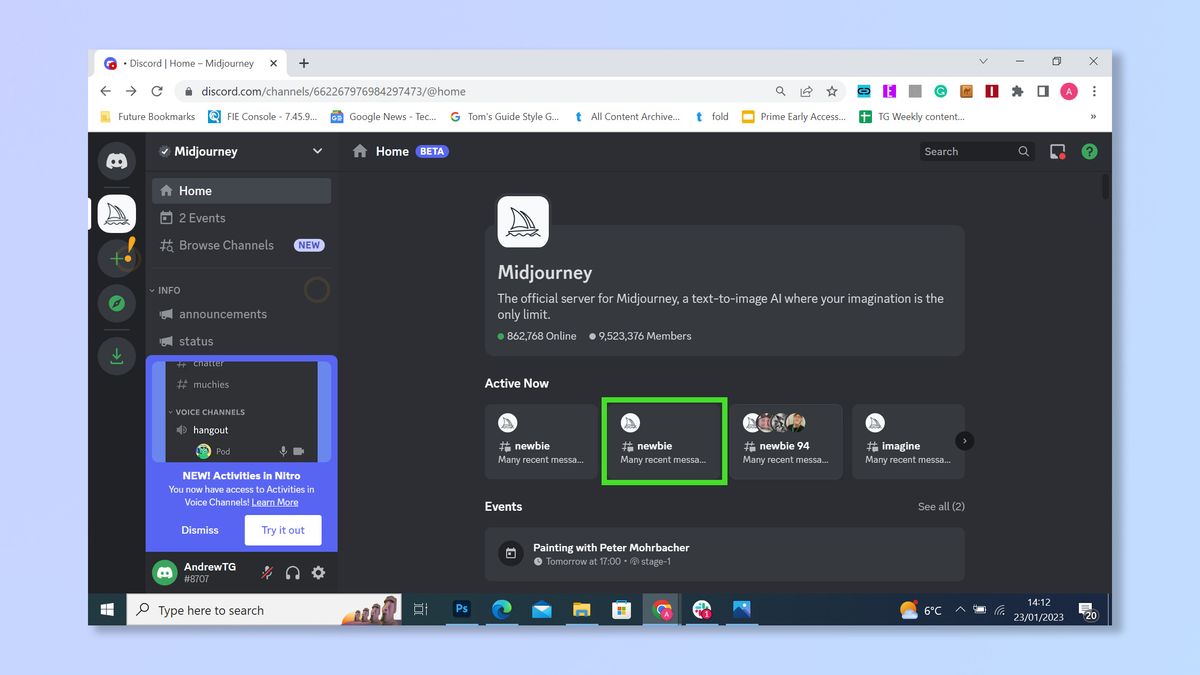Open User Settings with the gear icon
1200x675 pixels.
click(318, 572)
